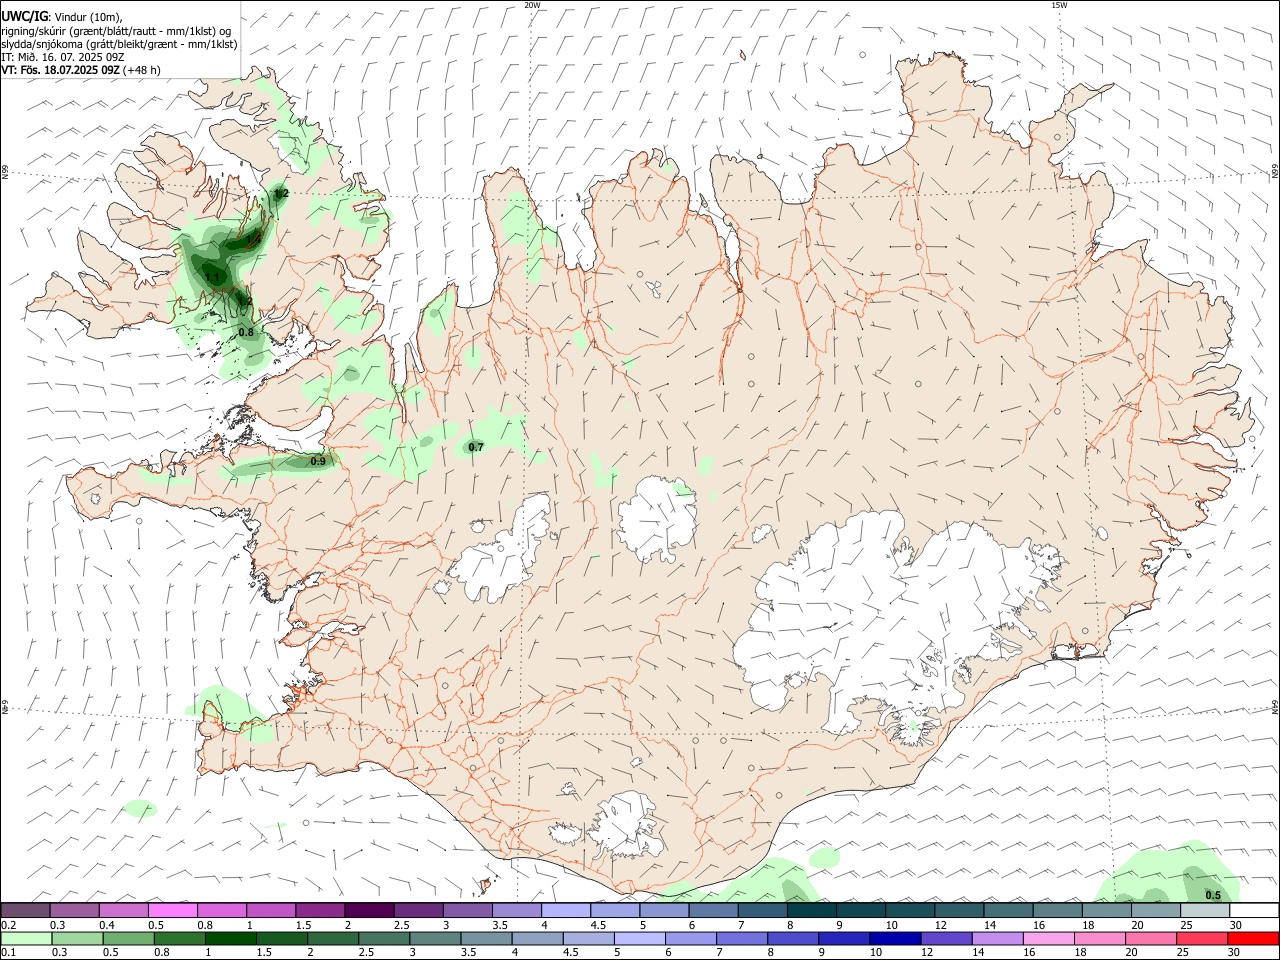1280x960 pixels.
Task: Click the UWC/IG title text
Action: click(25, 16)
